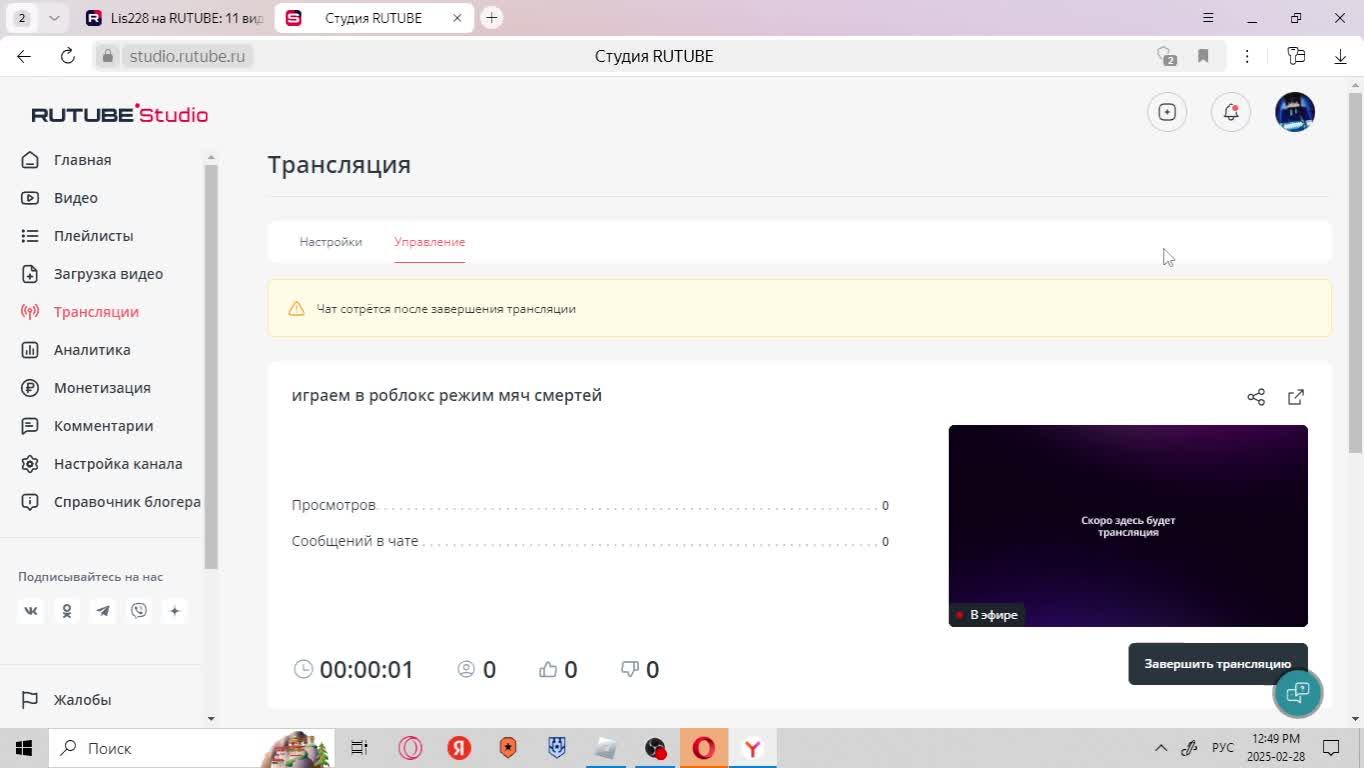Reload the page with refresh icon
This screenshot has width=1364, height=768.
coord(68,56)
